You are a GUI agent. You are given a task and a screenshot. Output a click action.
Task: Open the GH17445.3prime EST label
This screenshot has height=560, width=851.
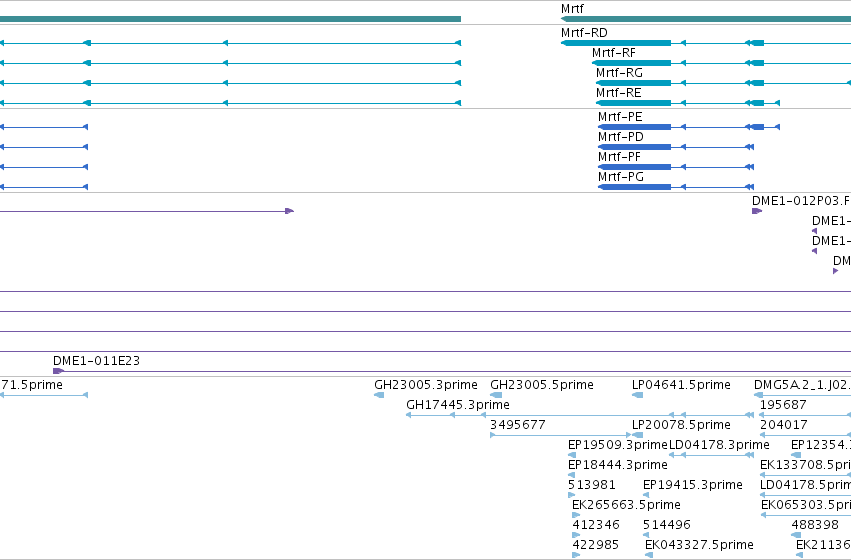458,405
